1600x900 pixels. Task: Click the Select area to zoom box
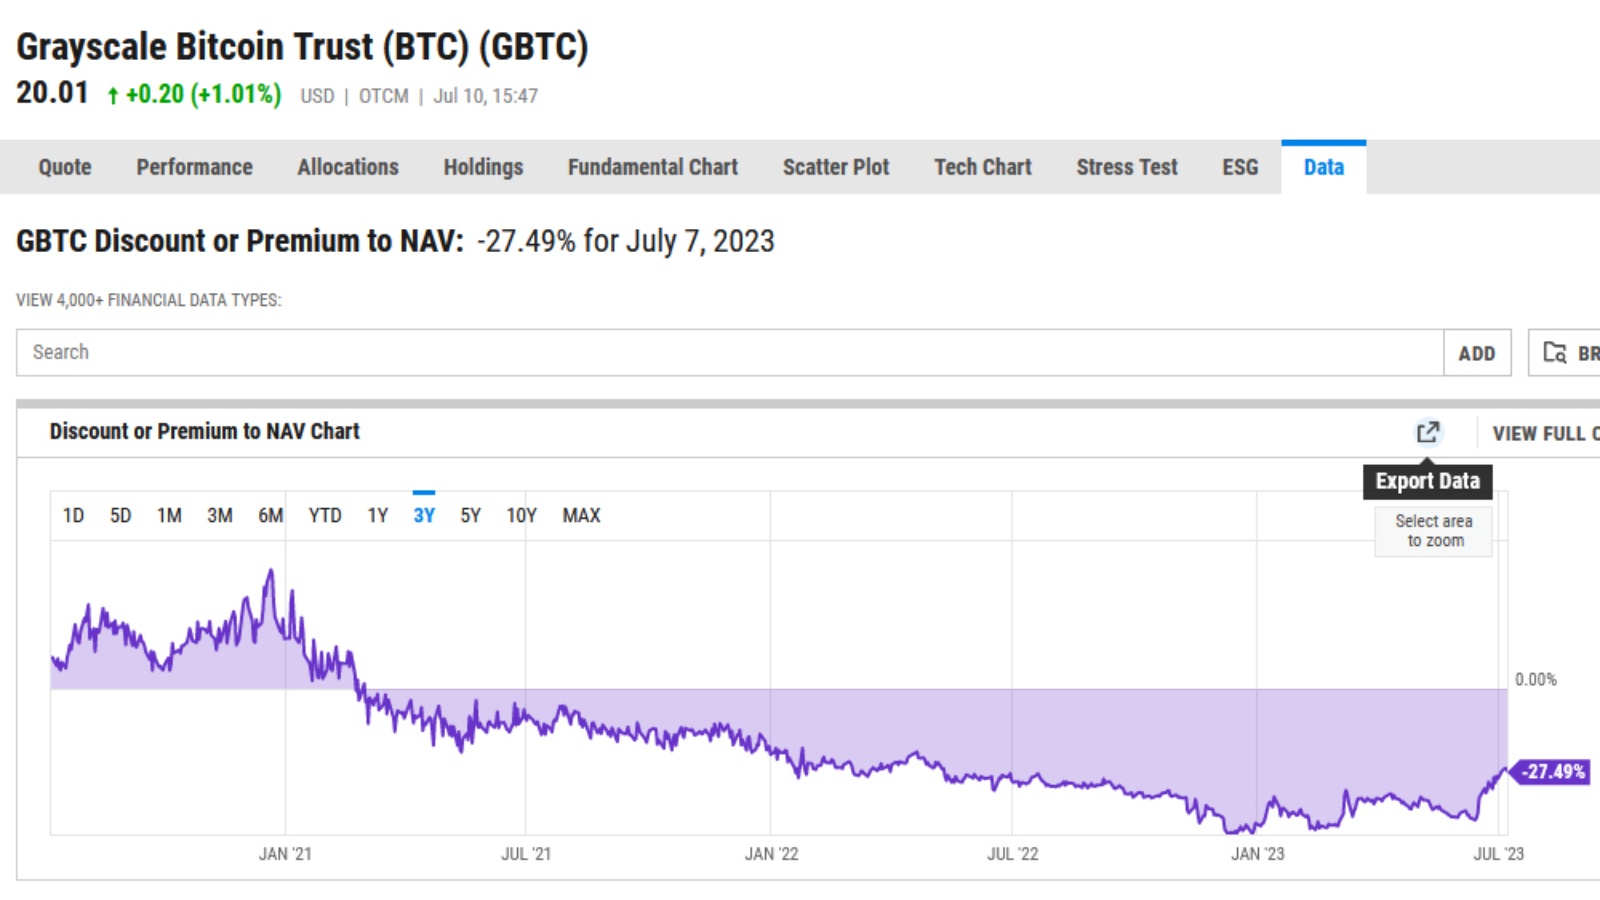point(1434,531)
